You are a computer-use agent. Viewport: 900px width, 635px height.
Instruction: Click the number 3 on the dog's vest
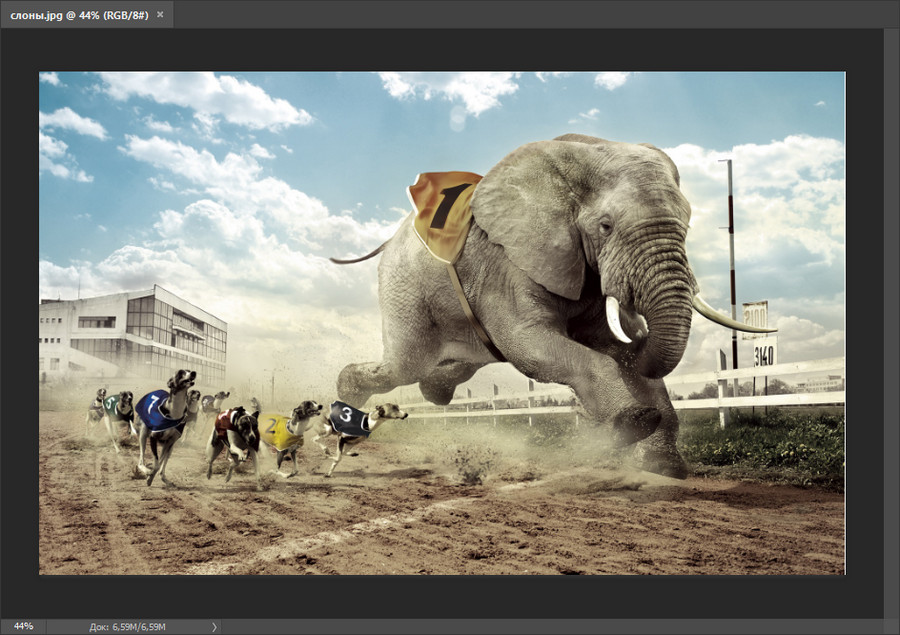(x=346, y=414)
